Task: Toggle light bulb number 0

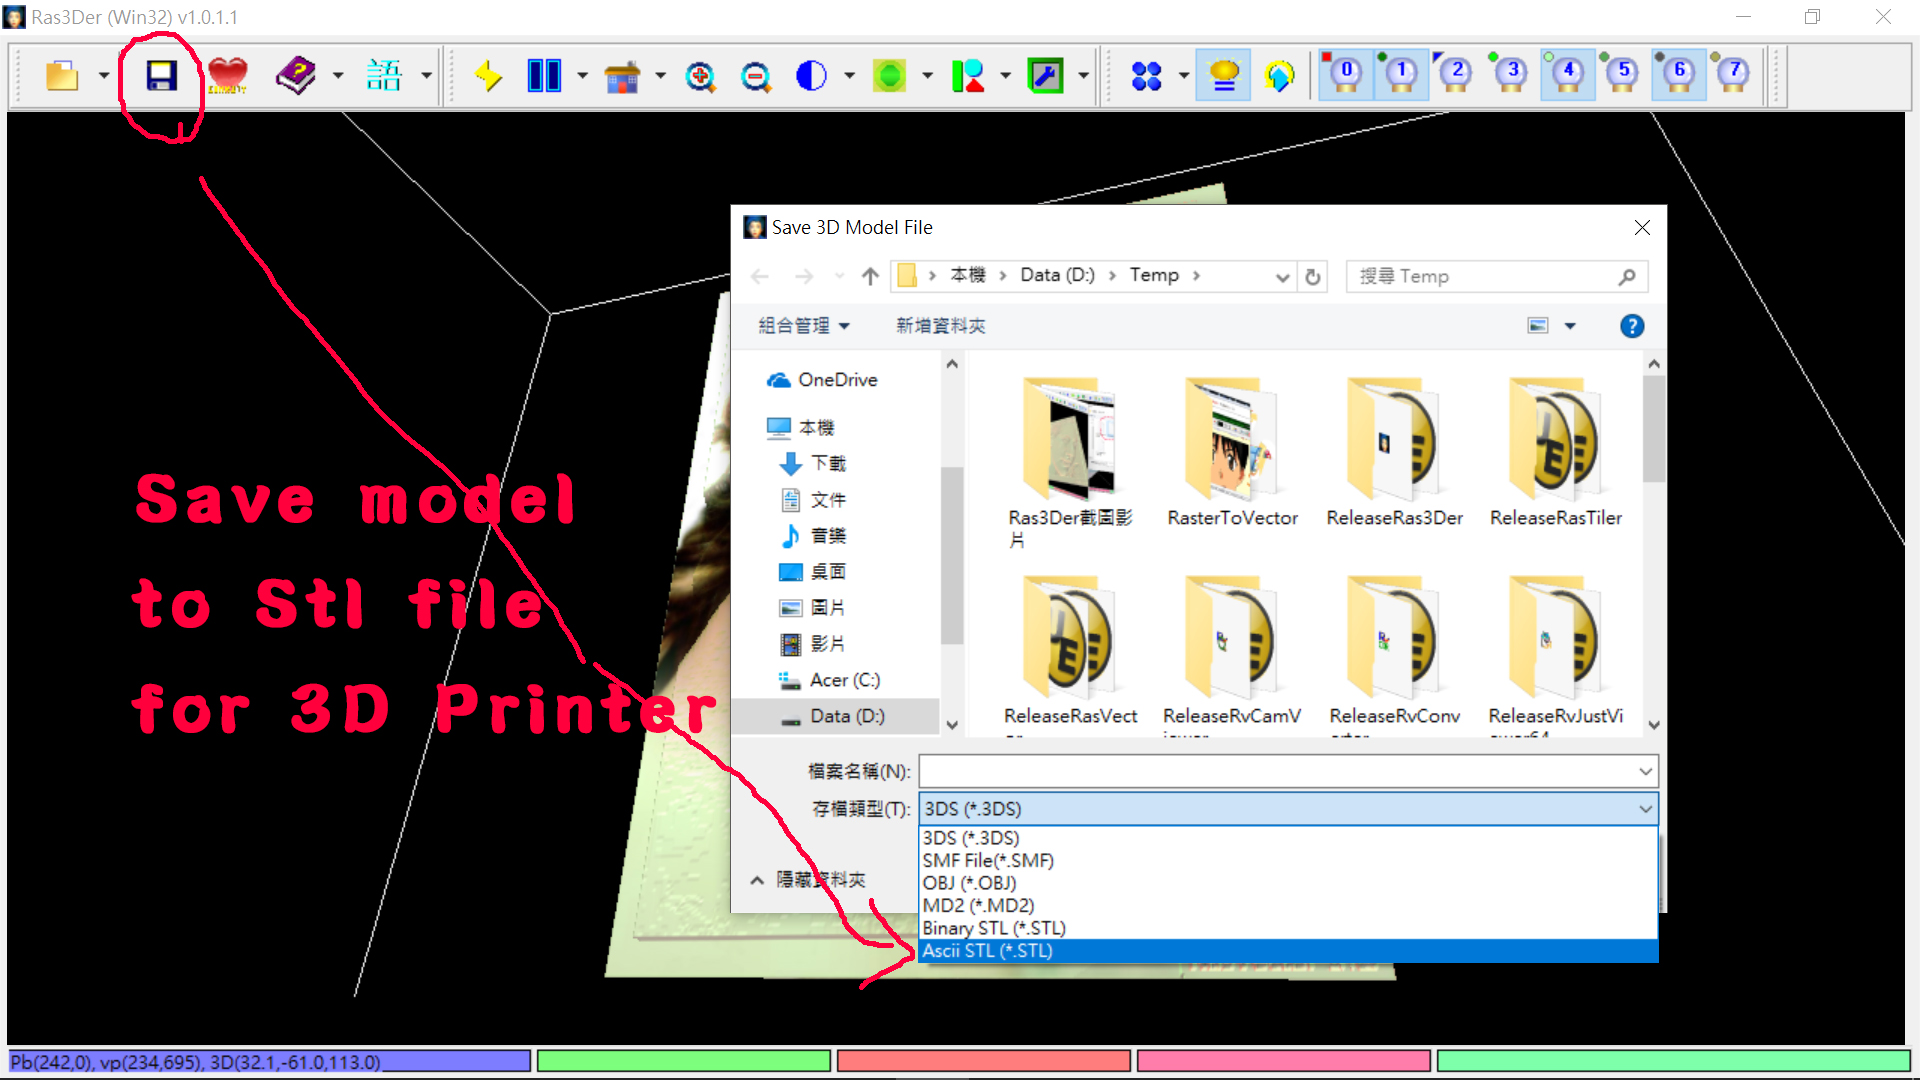Action: [x=1345, y=74]
